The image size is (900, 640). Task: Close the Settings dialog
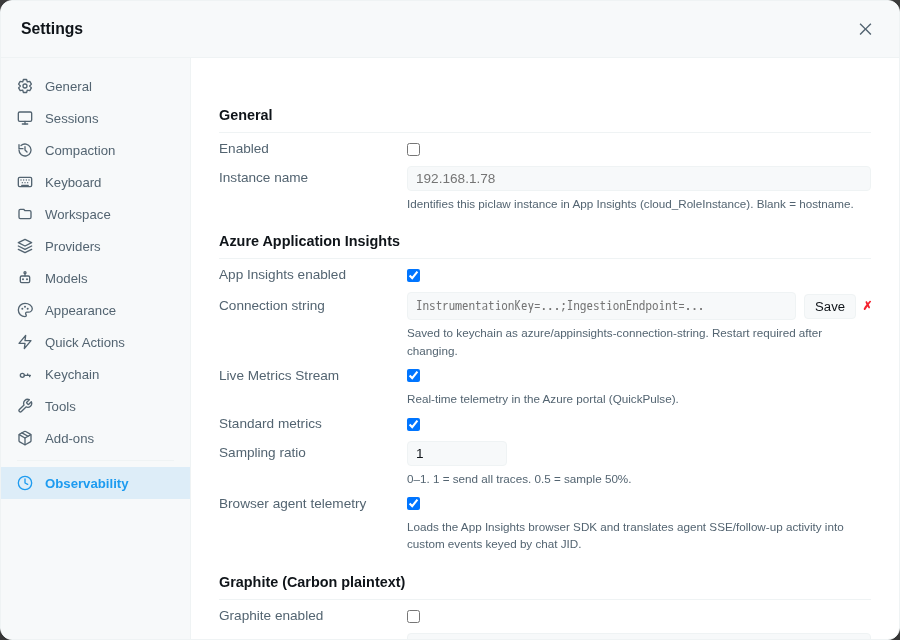pyautogui.click(x=865, y=29)
